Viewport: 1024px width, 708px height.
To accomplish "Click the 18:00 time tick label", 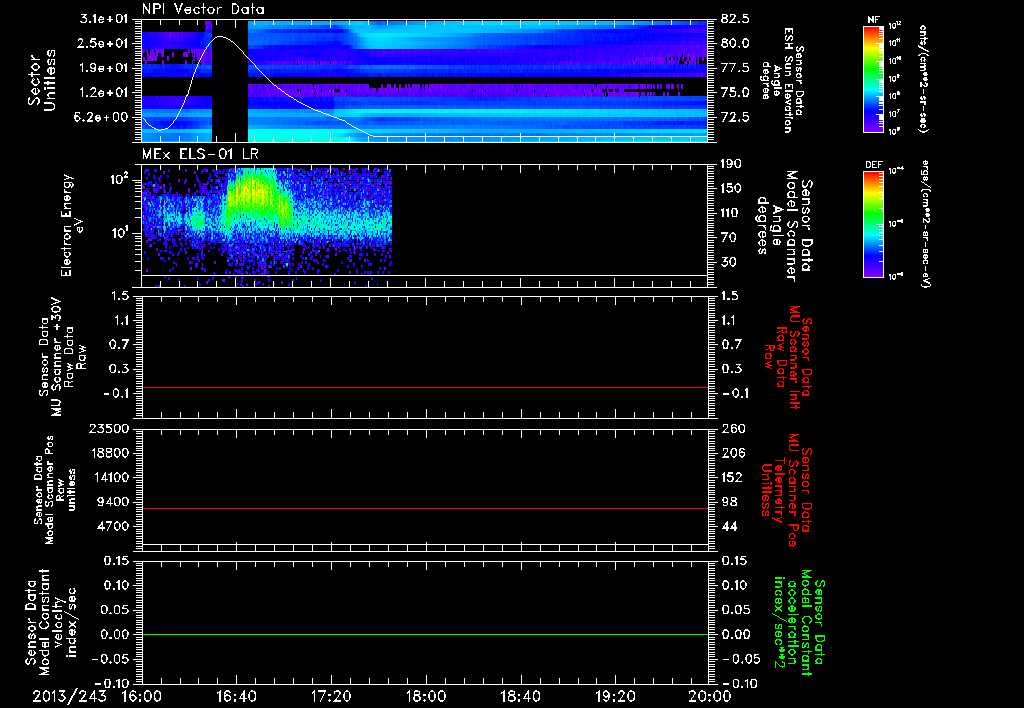I will click(426, 696).
